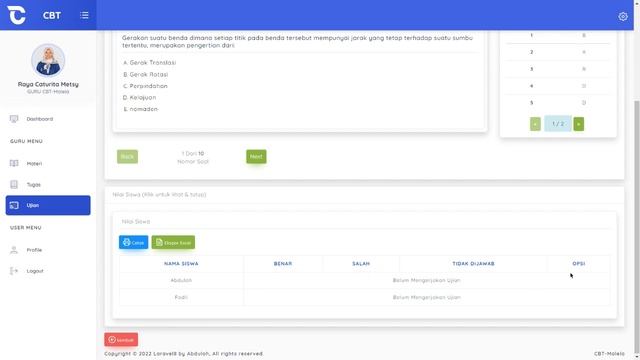Click the CBT brand title text
640x360 pixels.
pyautogui.click(x=52, y=15)
